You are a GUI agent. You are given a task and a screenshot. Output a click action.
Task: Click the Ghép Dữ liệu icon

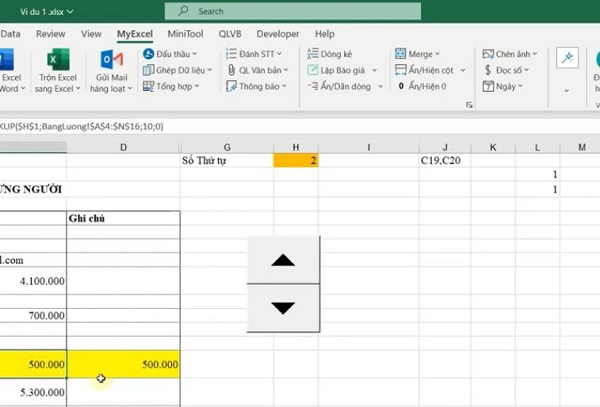(x=148, y=70)
